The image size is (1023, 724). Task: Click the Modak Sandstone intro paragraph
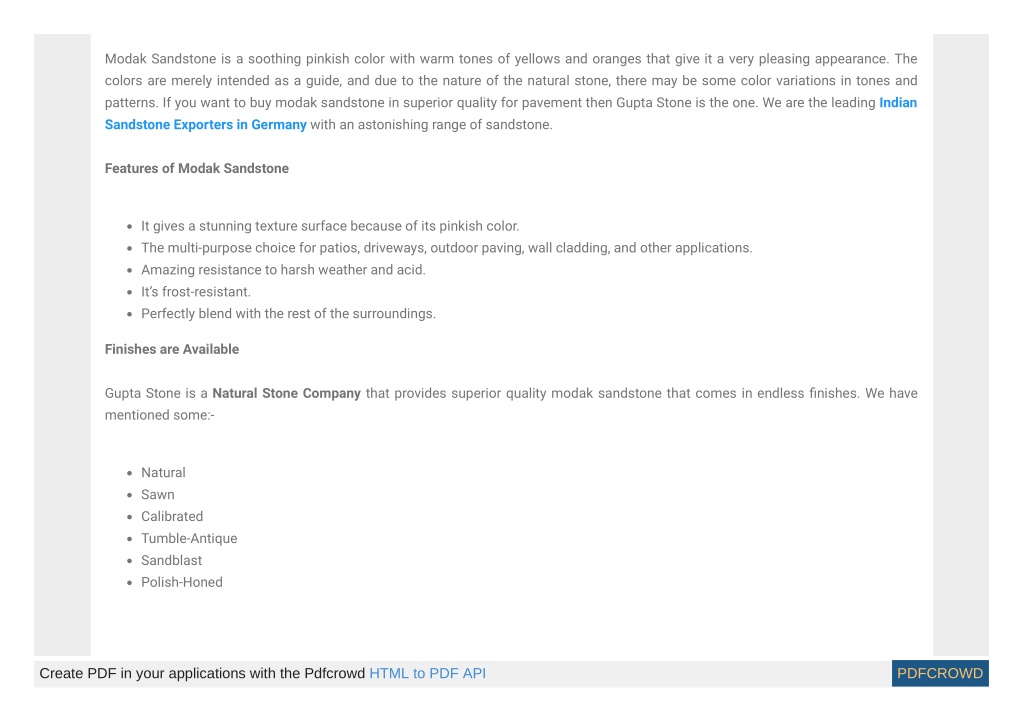(511, 91)
